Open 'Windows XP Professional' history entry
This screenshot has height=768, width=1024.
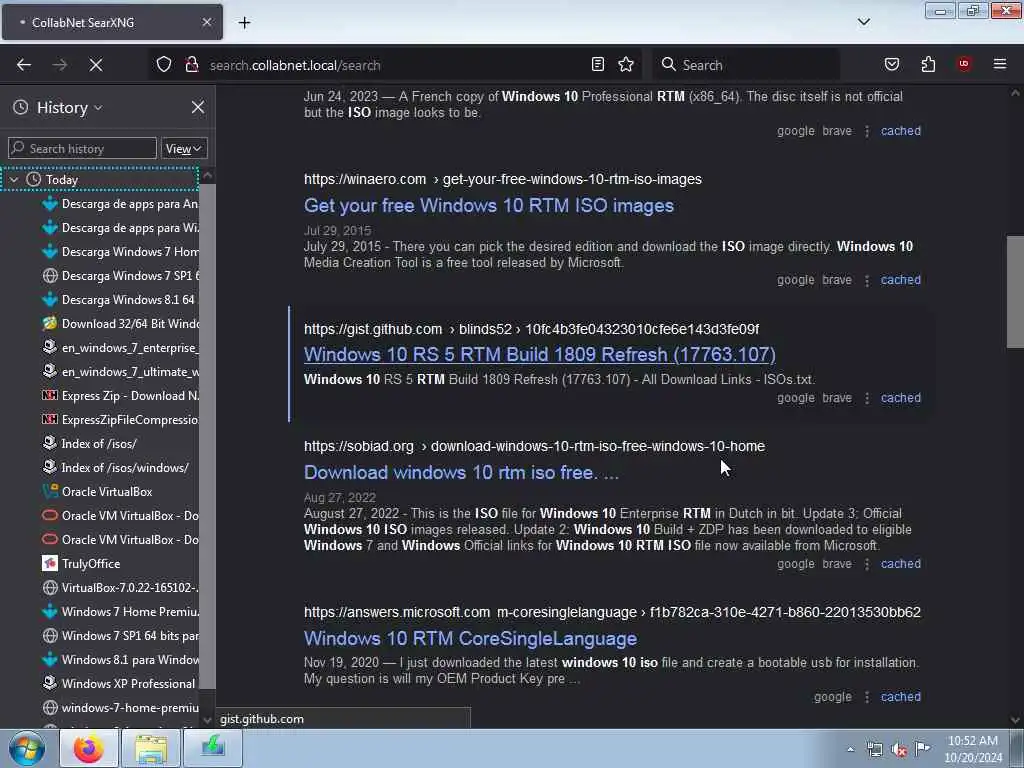[x=120, y=684]
